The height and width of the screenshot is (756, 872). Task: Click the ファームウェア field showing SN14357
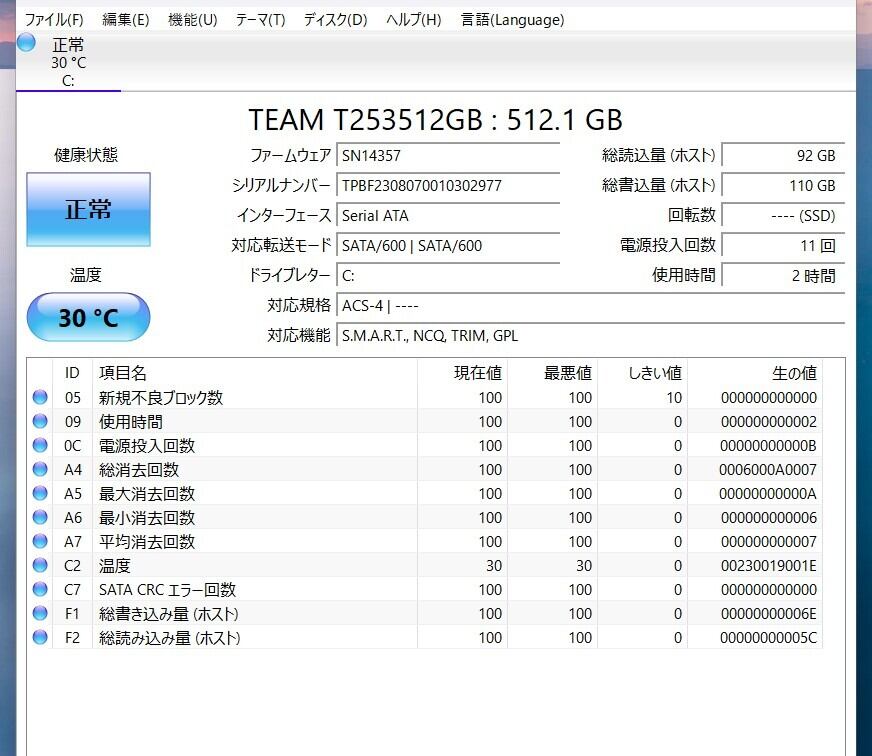448,156
